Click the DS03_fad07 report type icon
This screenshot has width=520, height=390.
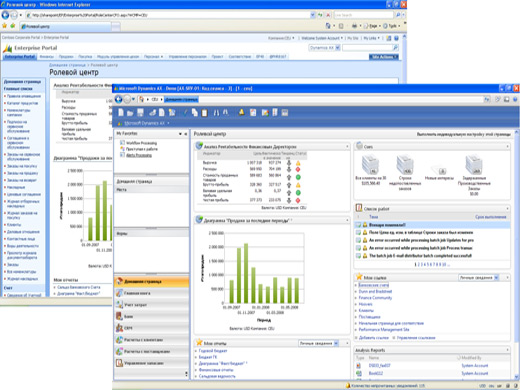pyautogui.click(x=359, y=366)
